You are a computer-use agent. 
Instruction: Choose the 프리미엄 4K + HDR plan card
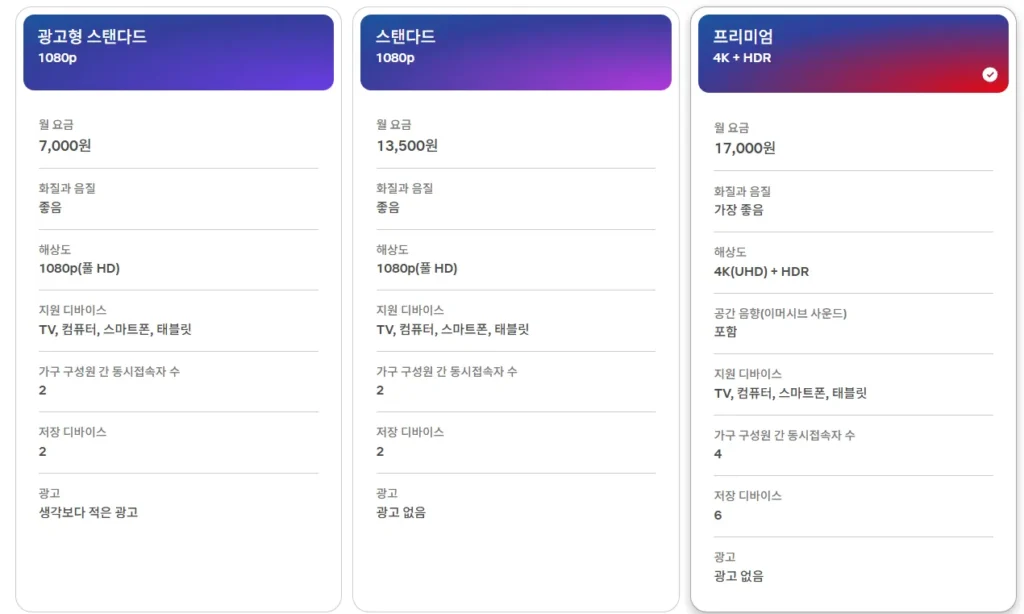point(852,300)
